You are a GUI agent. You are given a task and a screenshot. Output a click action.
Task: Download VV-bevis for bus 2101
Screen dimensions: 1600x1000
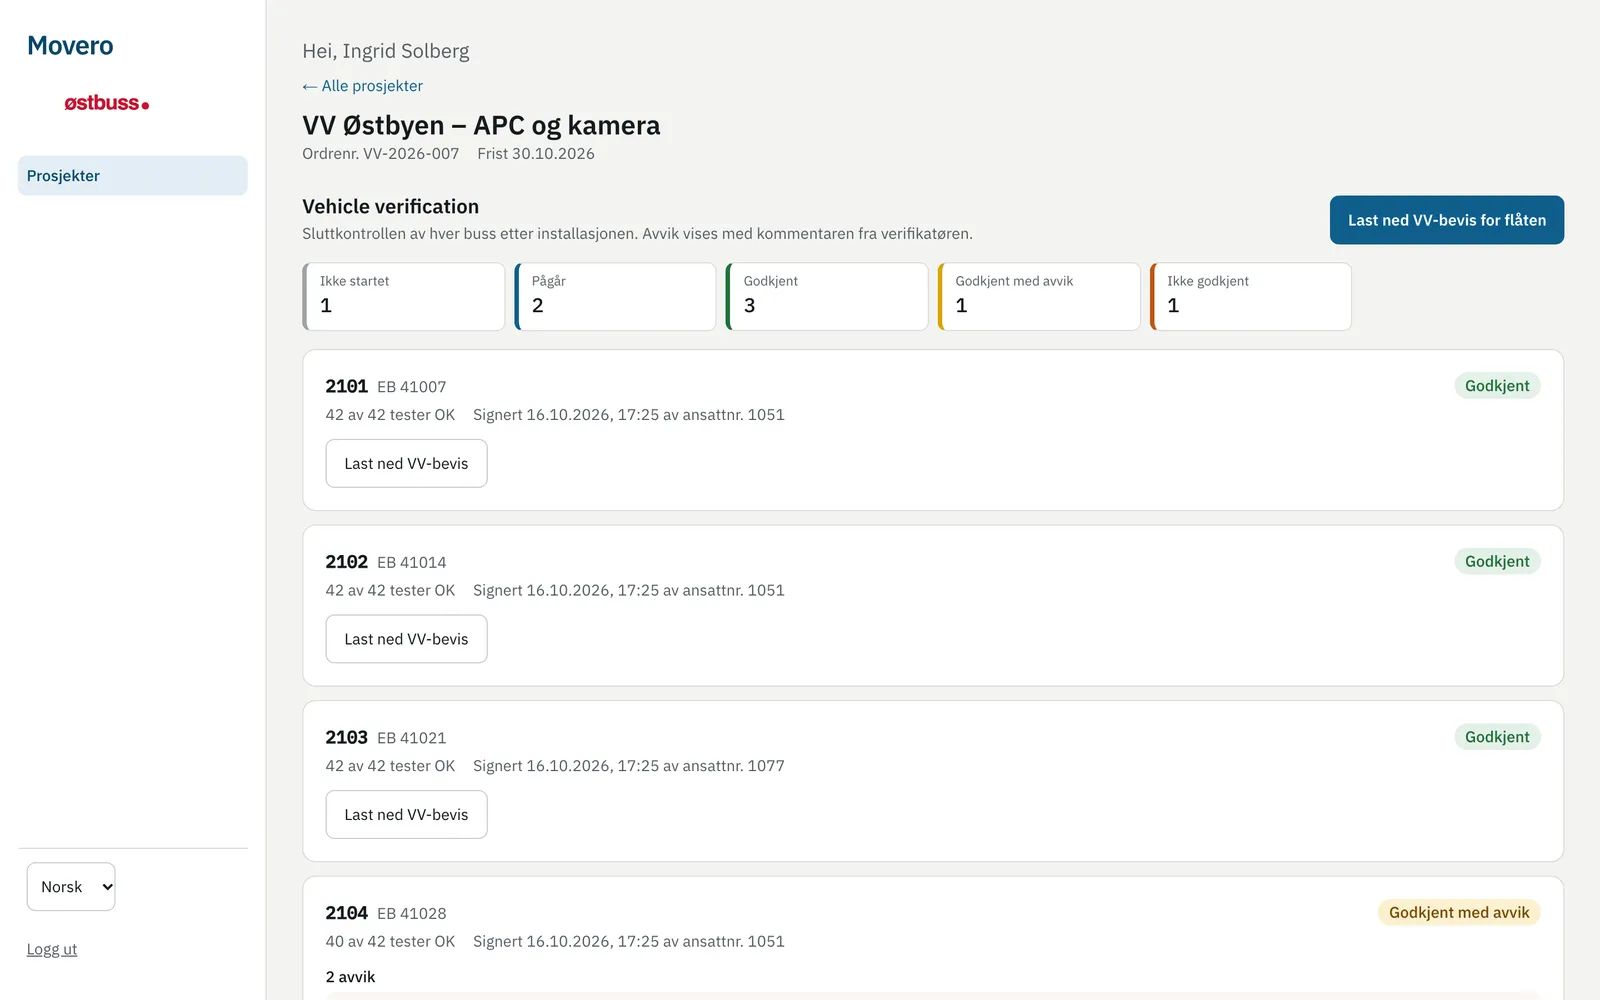[406, 464]
